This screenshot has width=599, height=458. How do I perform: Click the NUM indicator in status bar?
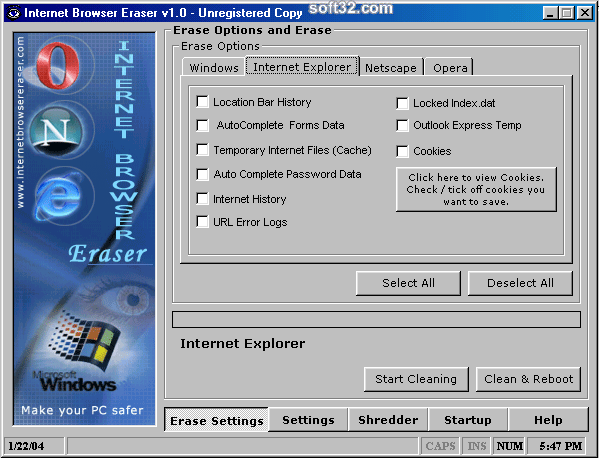pos(509,446)
